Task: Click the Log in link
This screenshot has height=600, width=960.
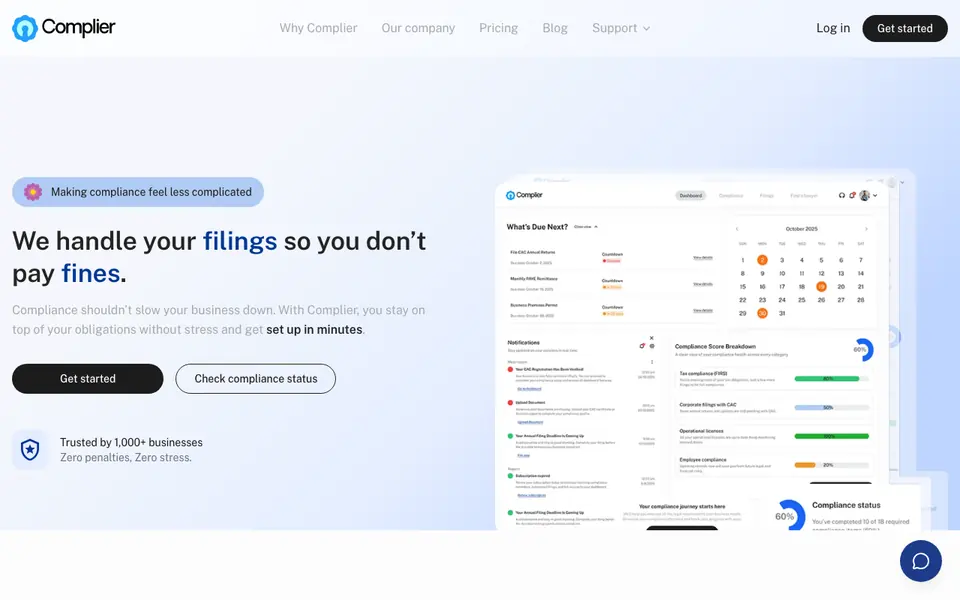Action: pos(833,28)
